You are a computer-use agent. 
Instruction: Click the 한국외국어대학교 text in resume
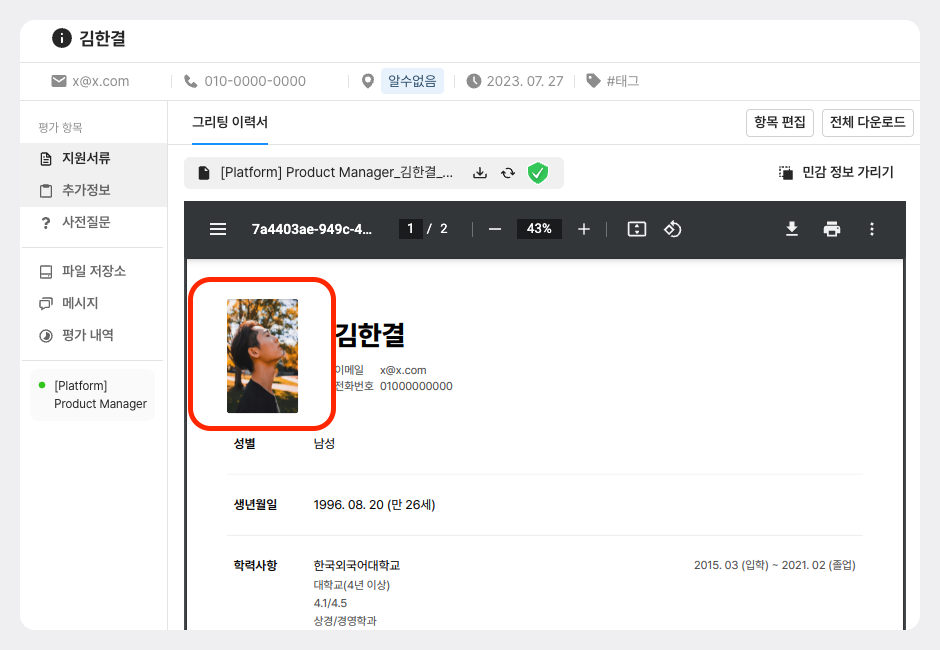click(x=357, y=565)
